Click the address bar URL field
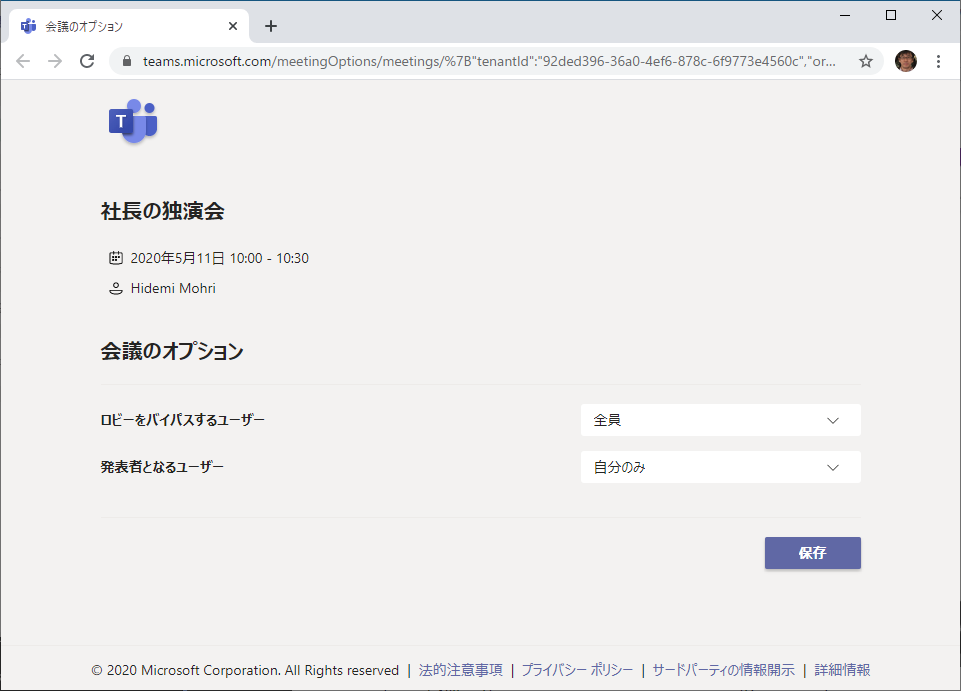 tap(490, 61)
